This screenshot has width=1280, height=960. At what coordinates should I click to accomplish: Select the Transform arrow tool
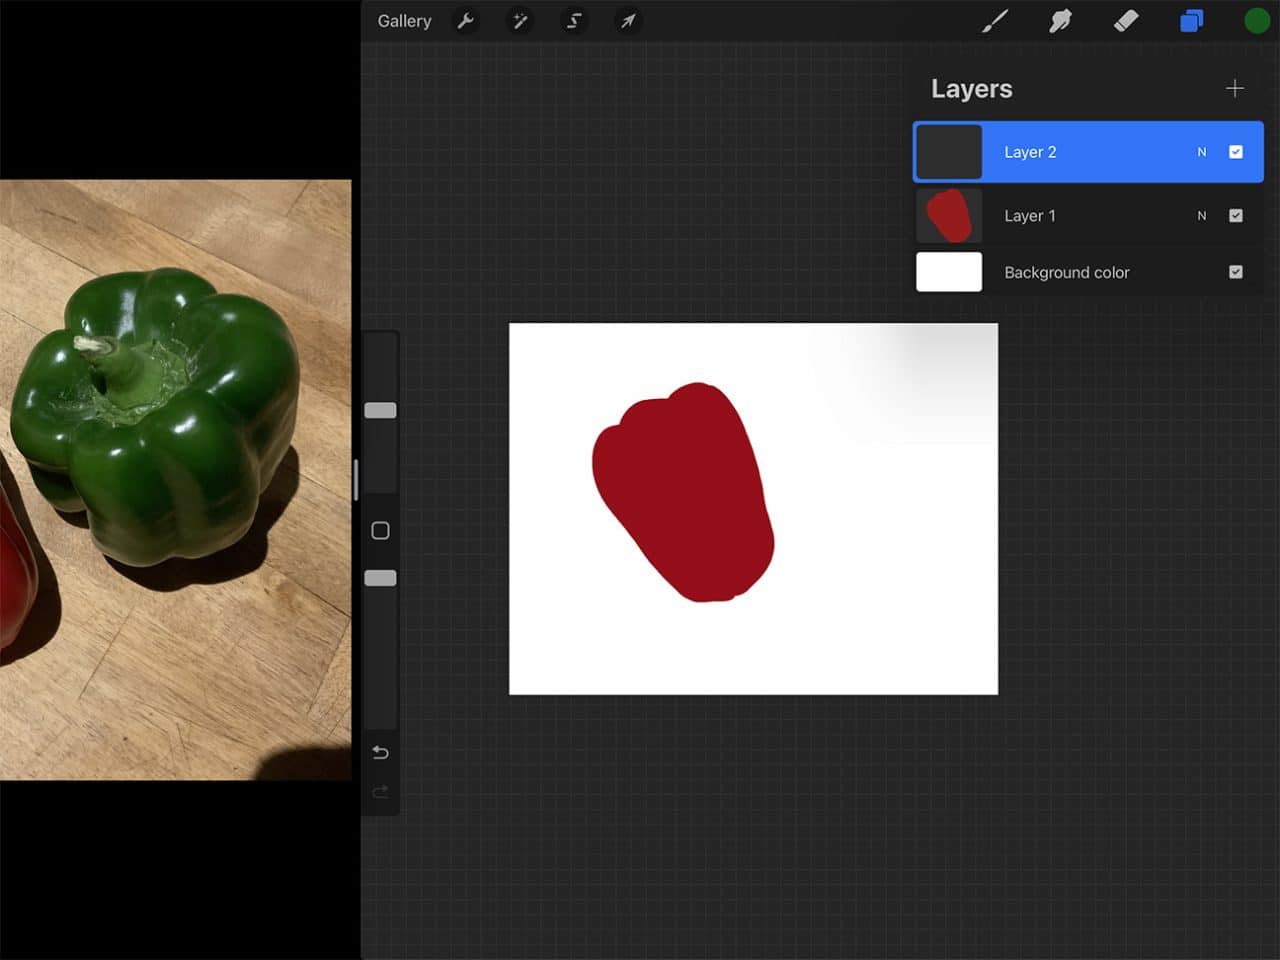(628, 21)
